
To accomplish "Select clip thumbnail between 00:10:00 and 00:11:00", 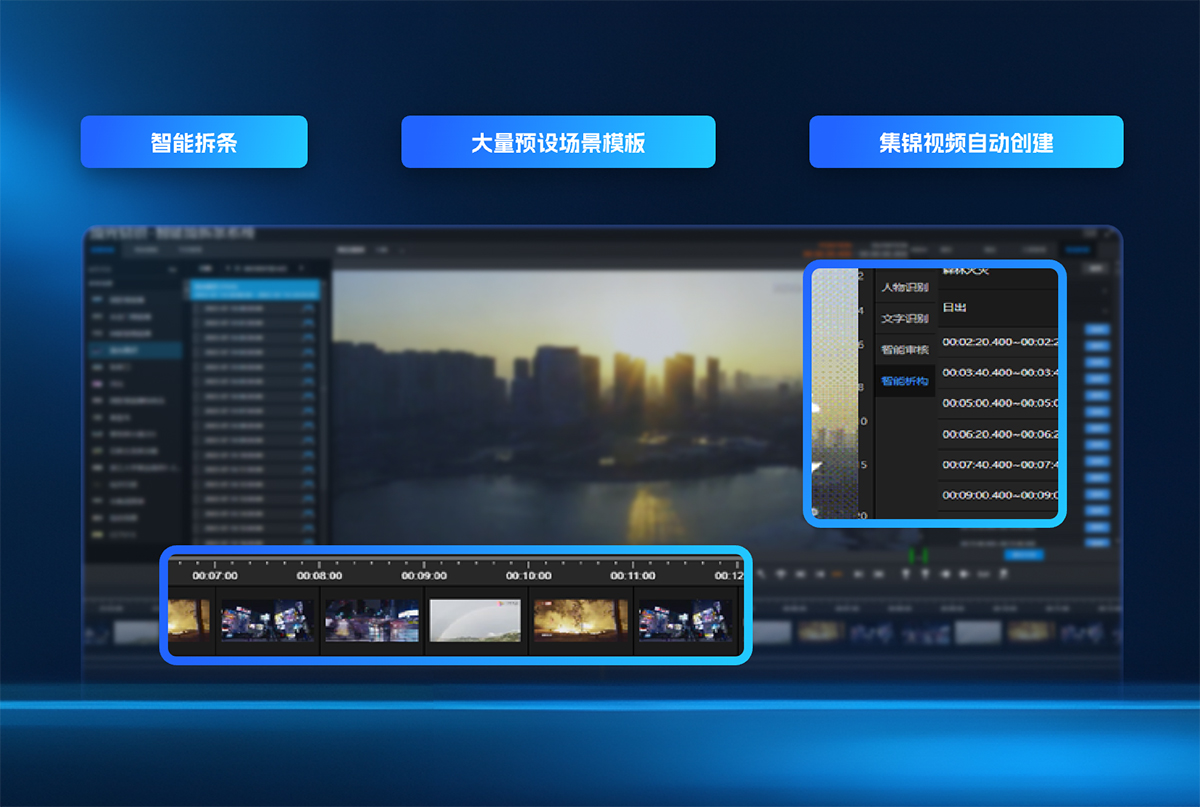I will click(x=580, y=620).
